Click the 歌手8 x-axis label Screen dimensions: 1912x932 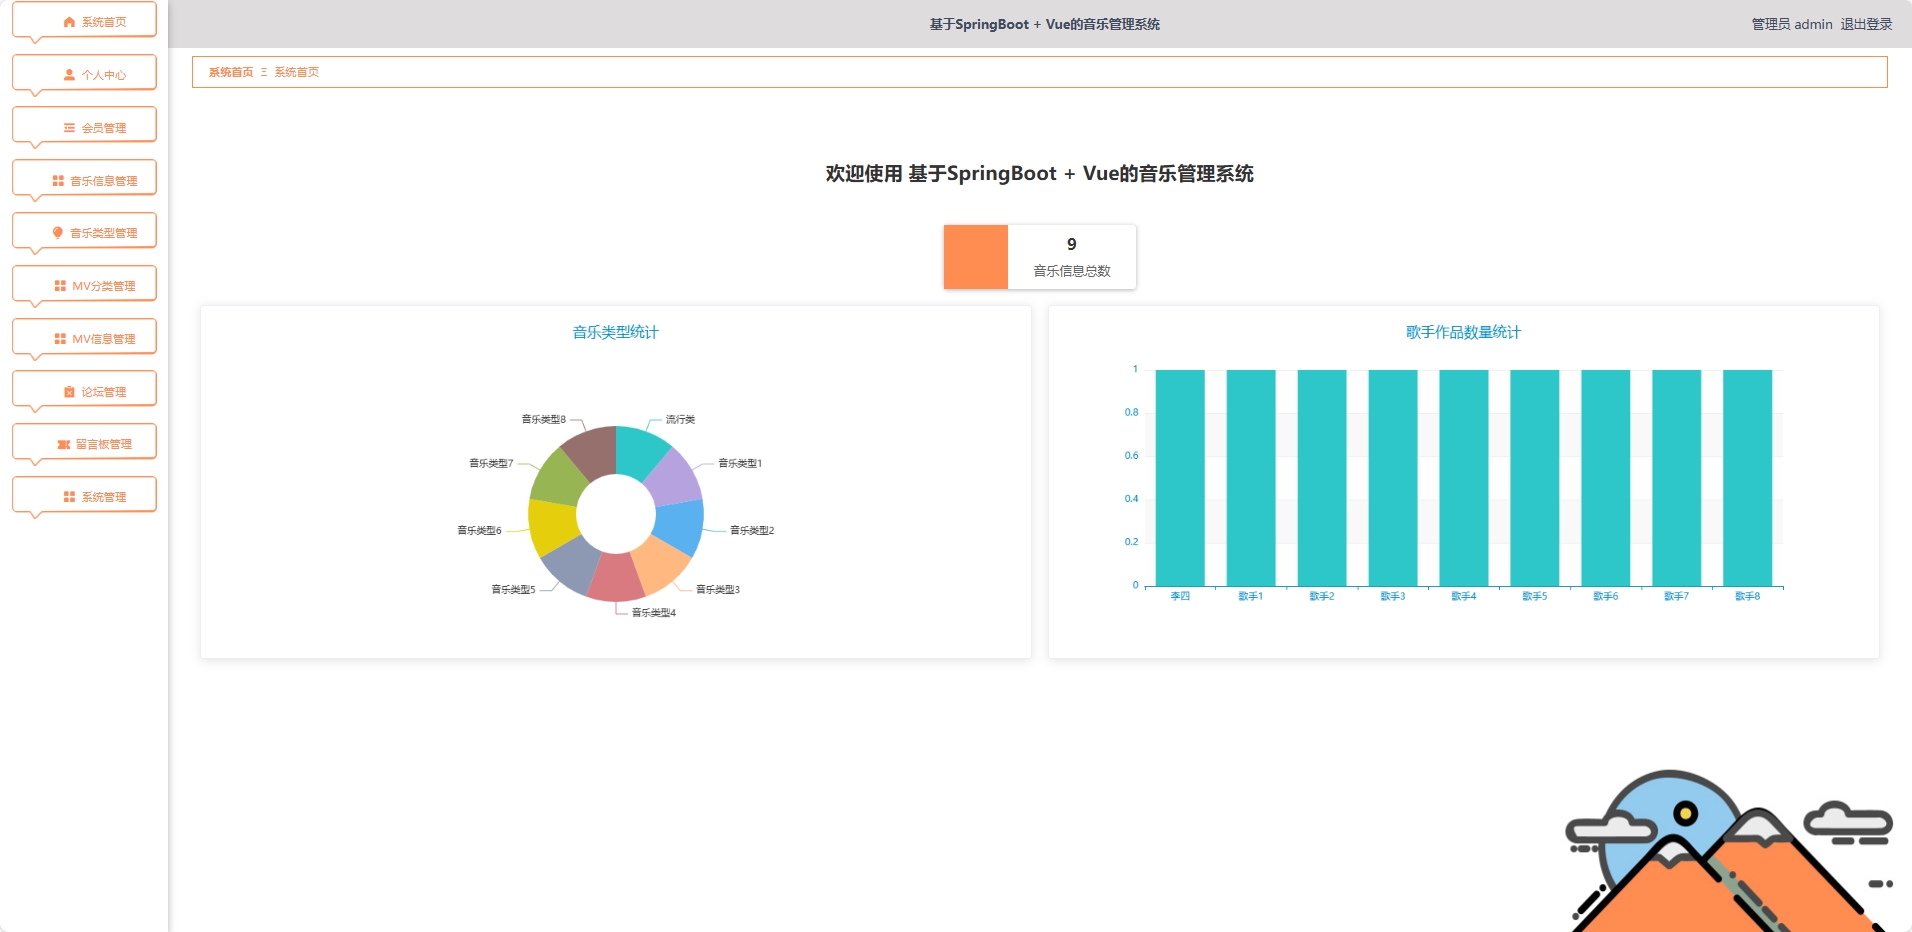(1748, 596)
